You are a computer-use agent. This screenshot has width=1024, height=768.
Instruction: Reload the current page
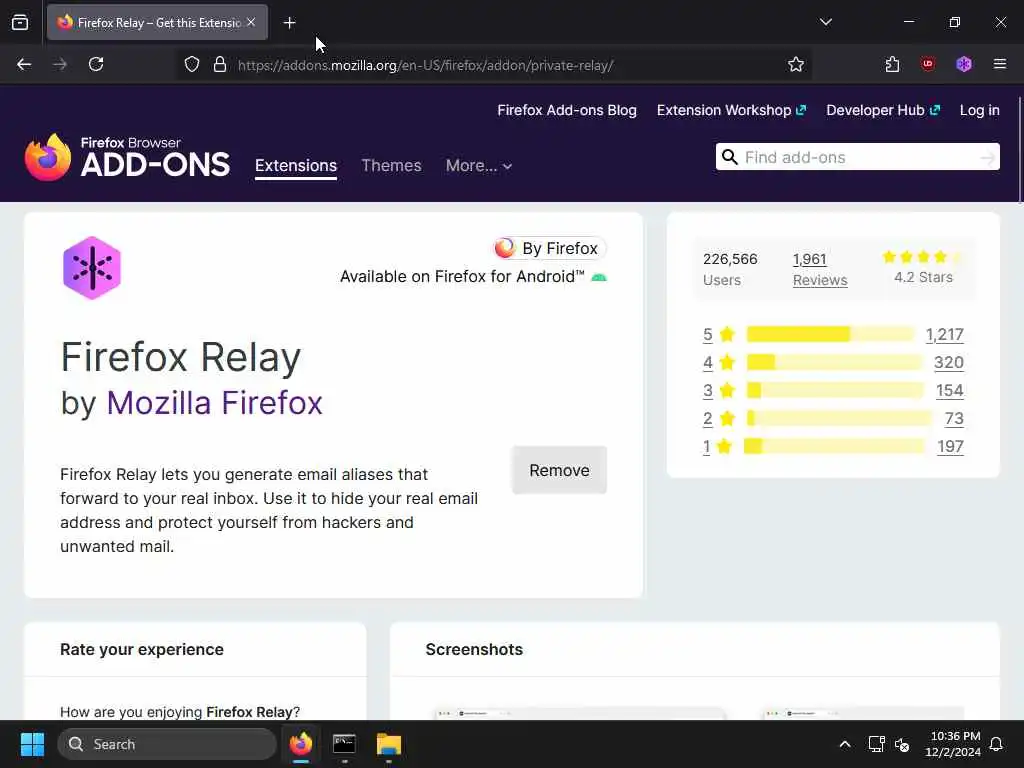pyautogui.click(x=96, y=65)
